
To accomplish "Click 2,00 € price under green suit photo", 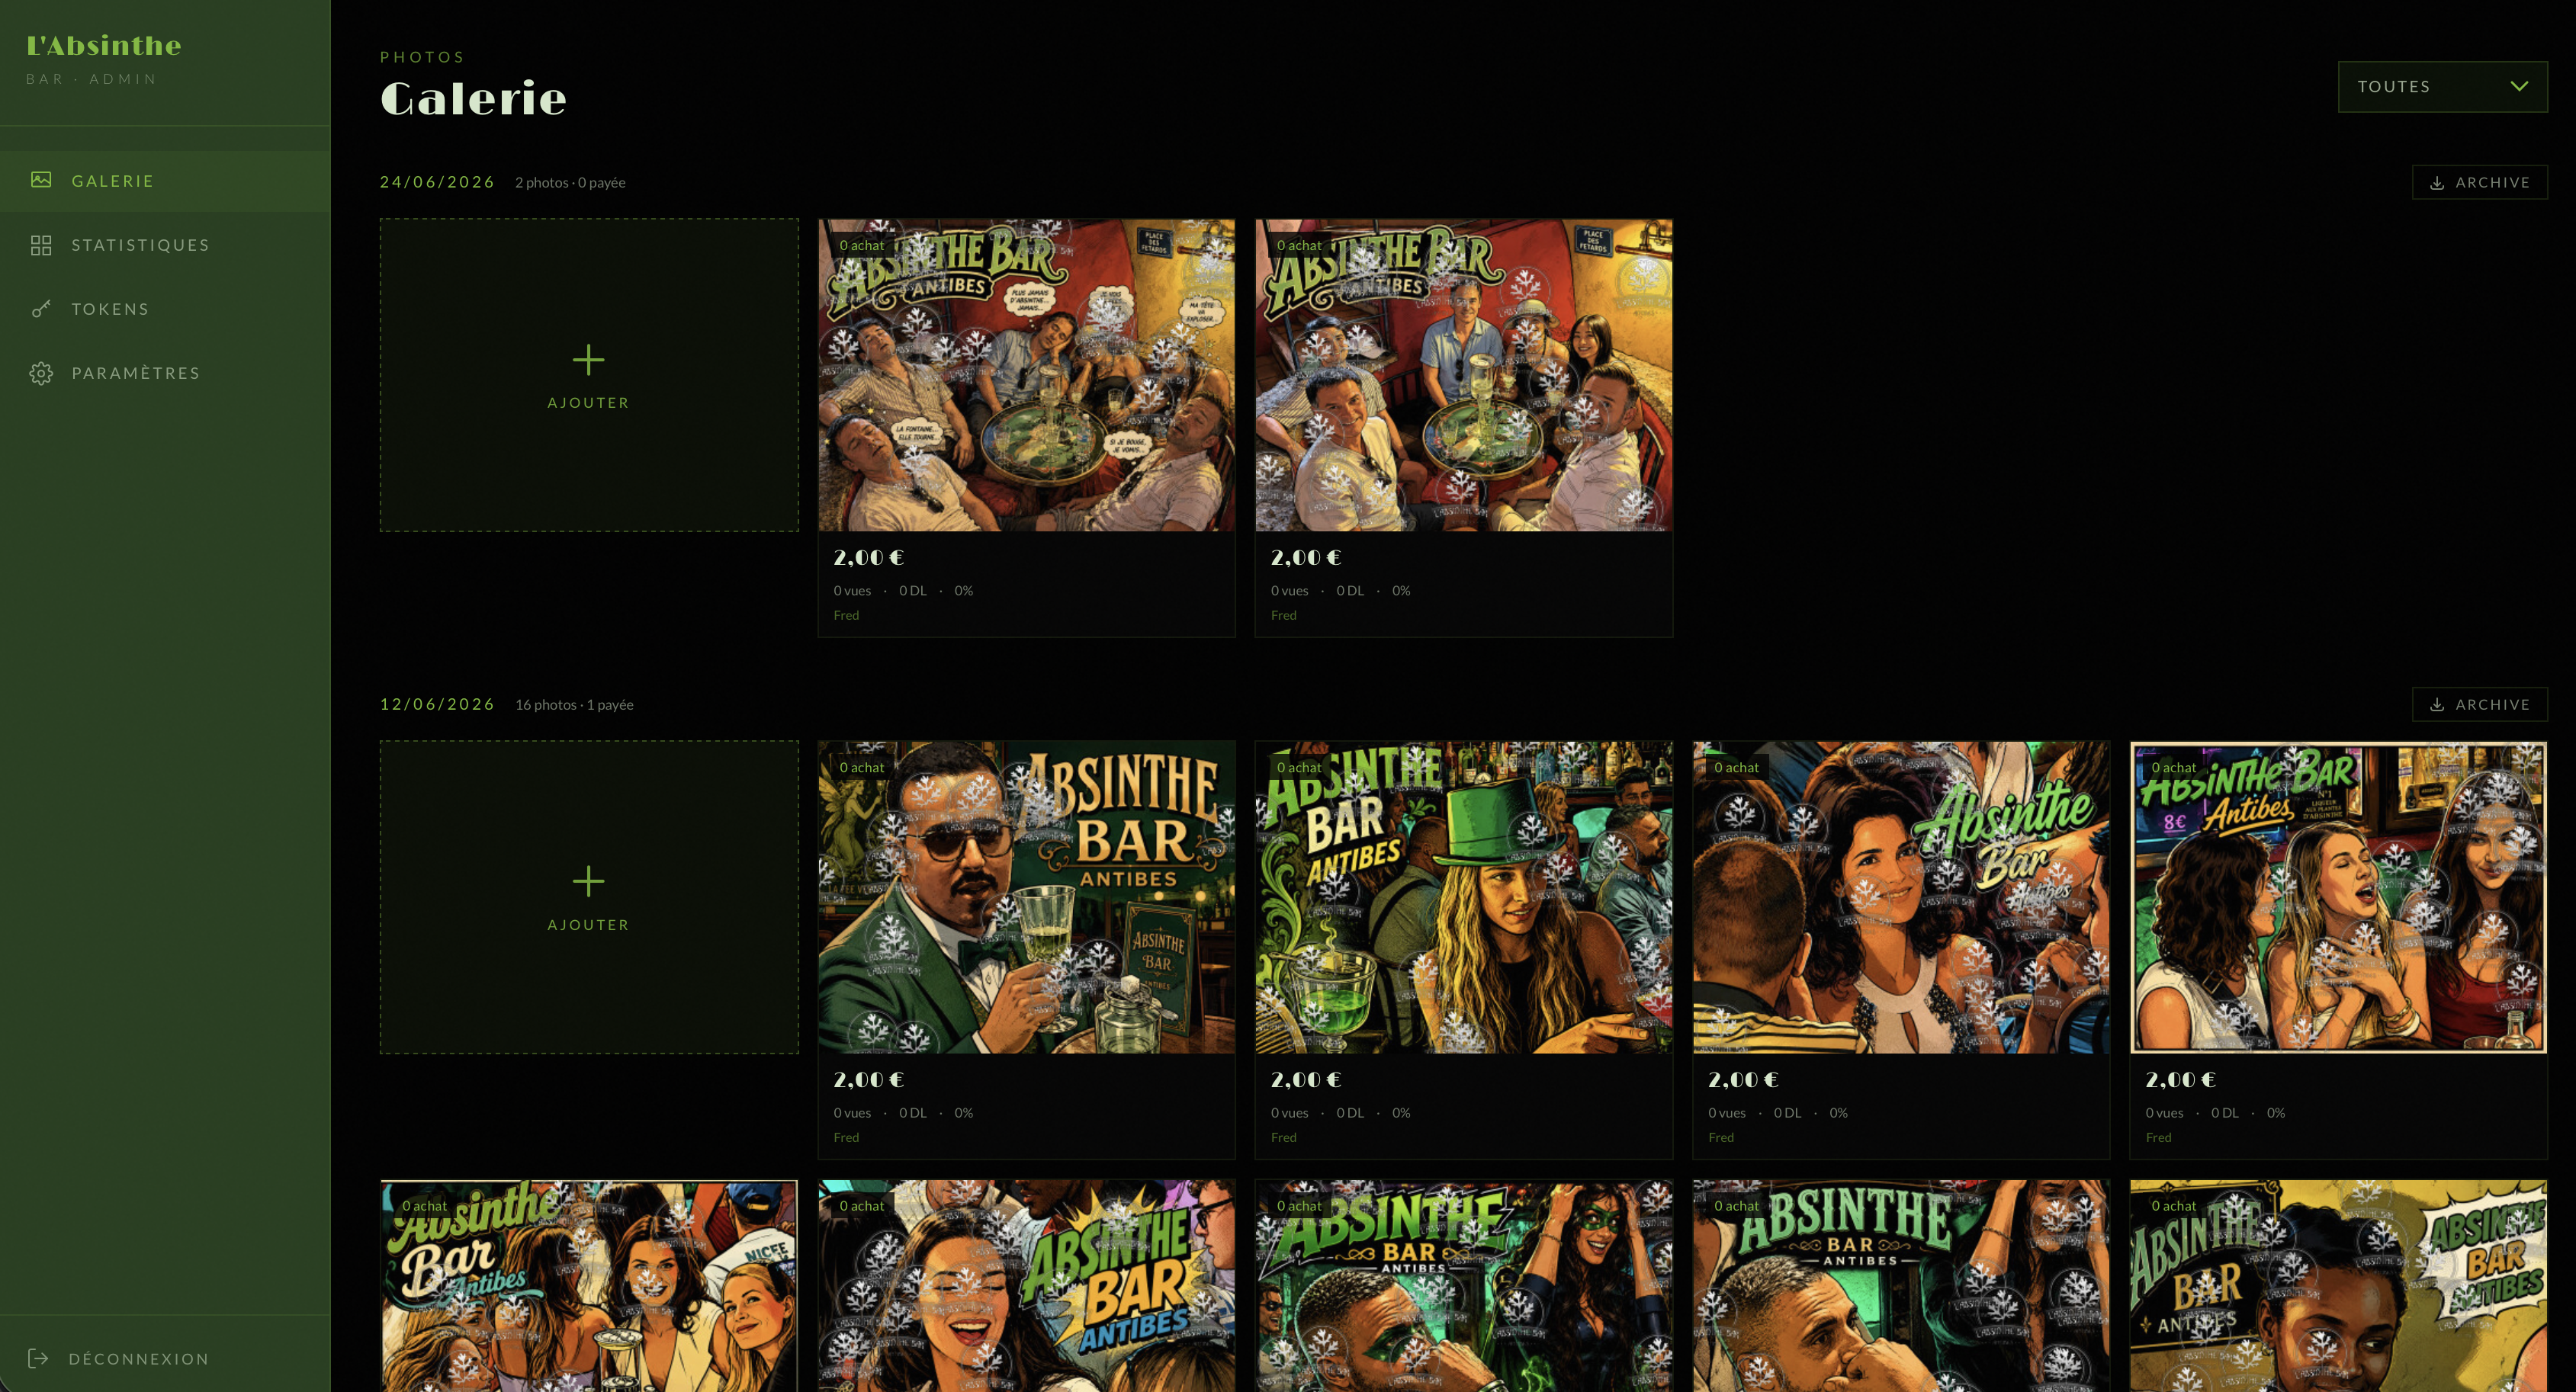I will (x=868, y=1080).
